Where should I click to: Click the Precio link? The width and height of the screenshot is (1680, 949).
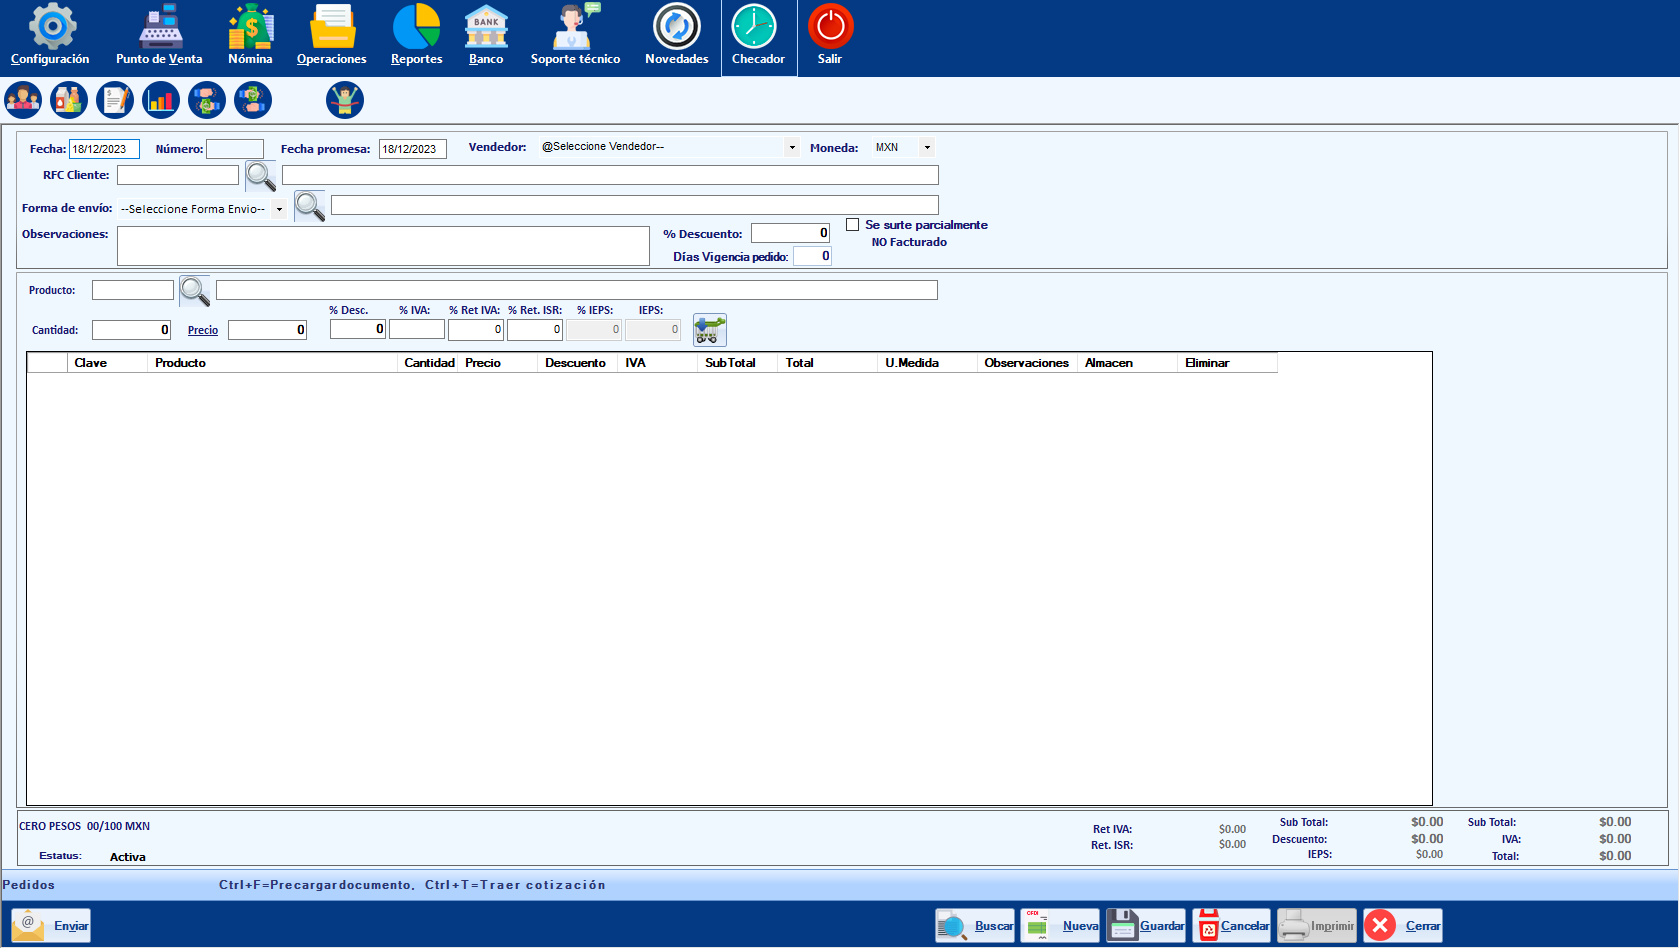(203, 330)
